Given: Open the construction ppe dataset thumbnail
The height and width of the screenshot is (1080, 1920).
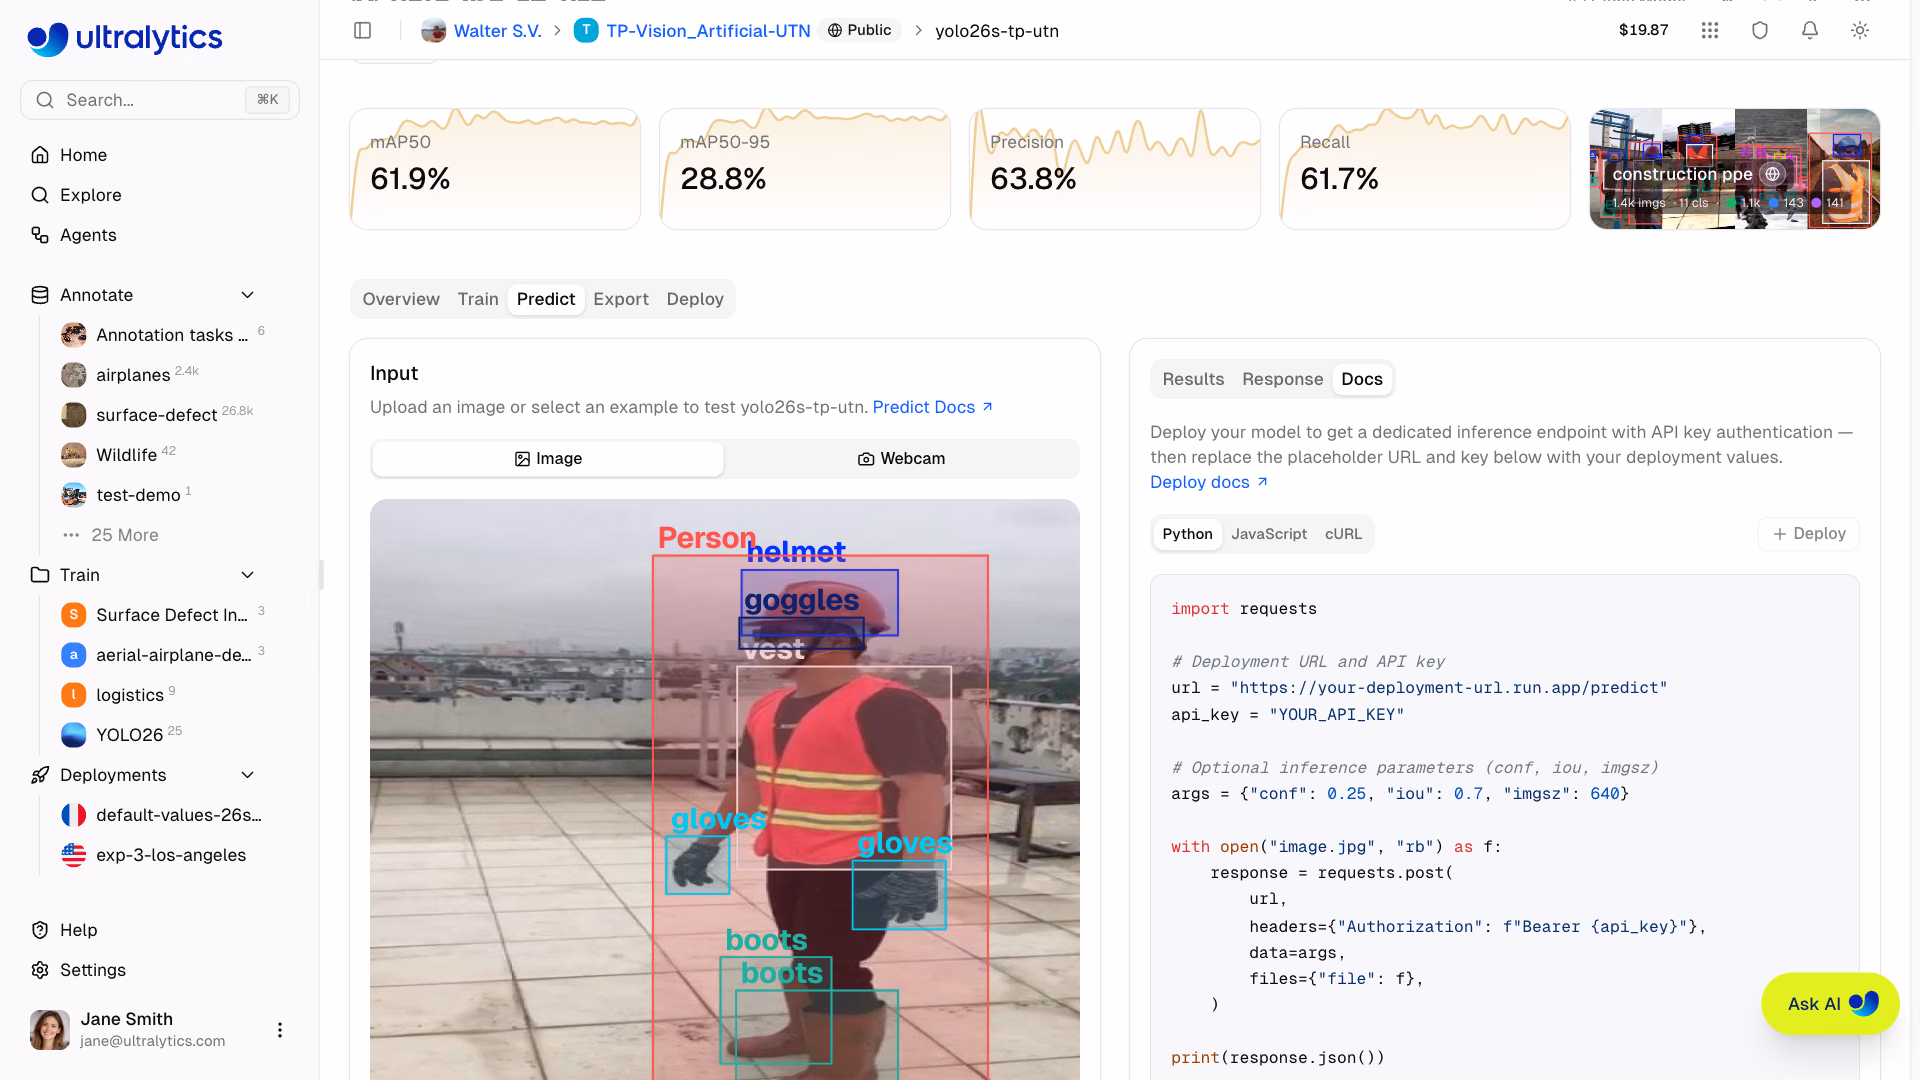Looking at the screenshot, I should 1735,169.
